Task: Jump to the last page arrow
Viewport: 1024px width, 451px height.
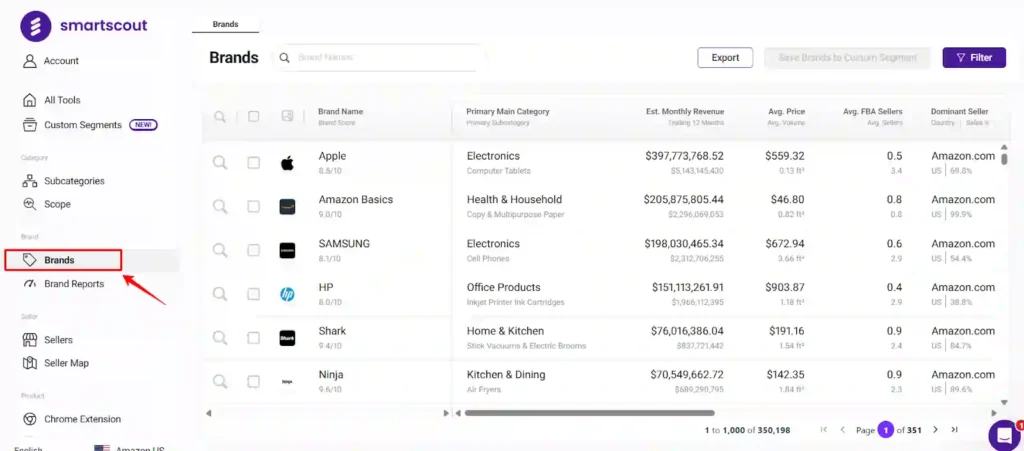Action: point(954,429)
